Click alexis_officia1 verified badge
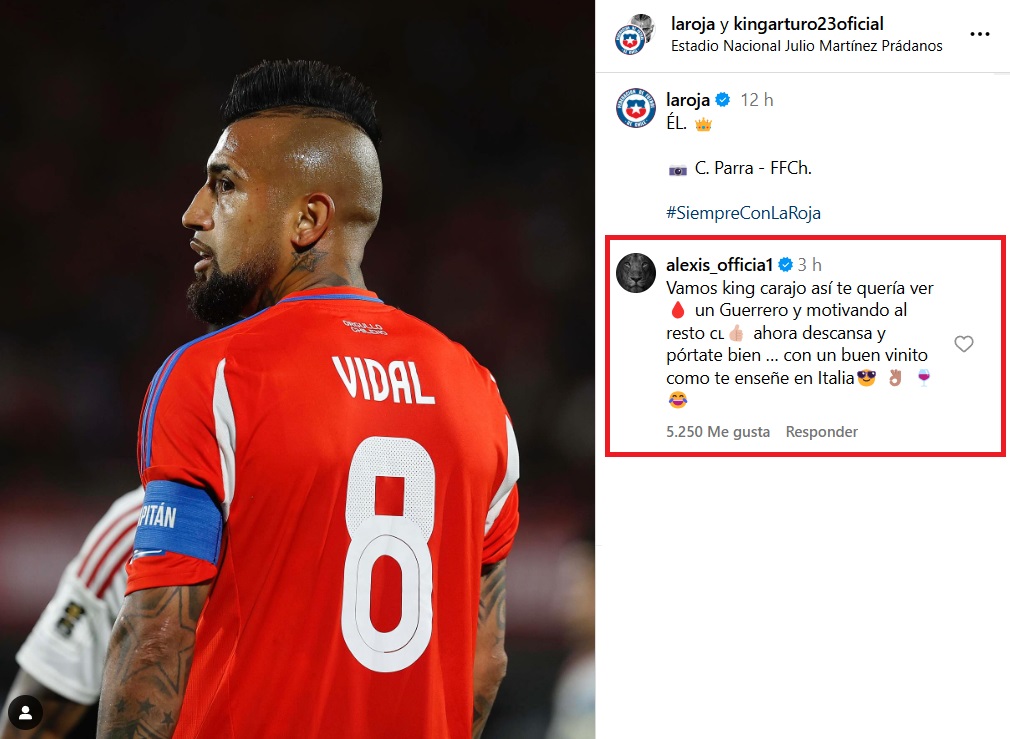Image resolution: width=1010 pixels, height=739 pixels. click(785, 265)
